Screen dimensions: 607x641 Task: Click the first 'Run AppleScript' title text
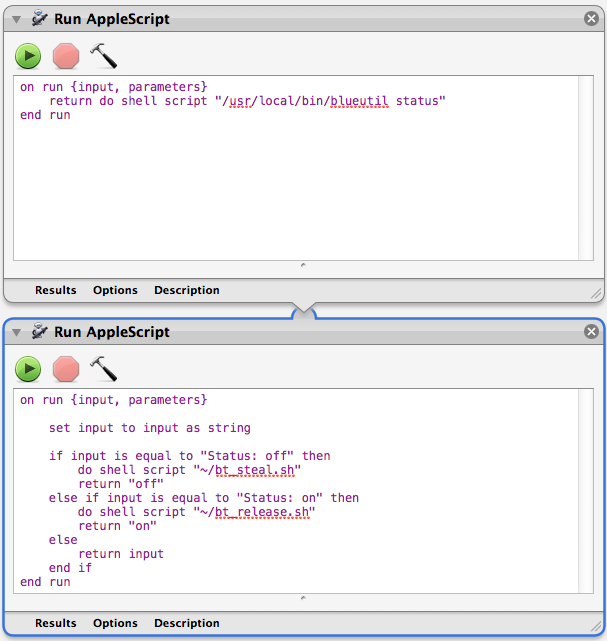[112, 19]
